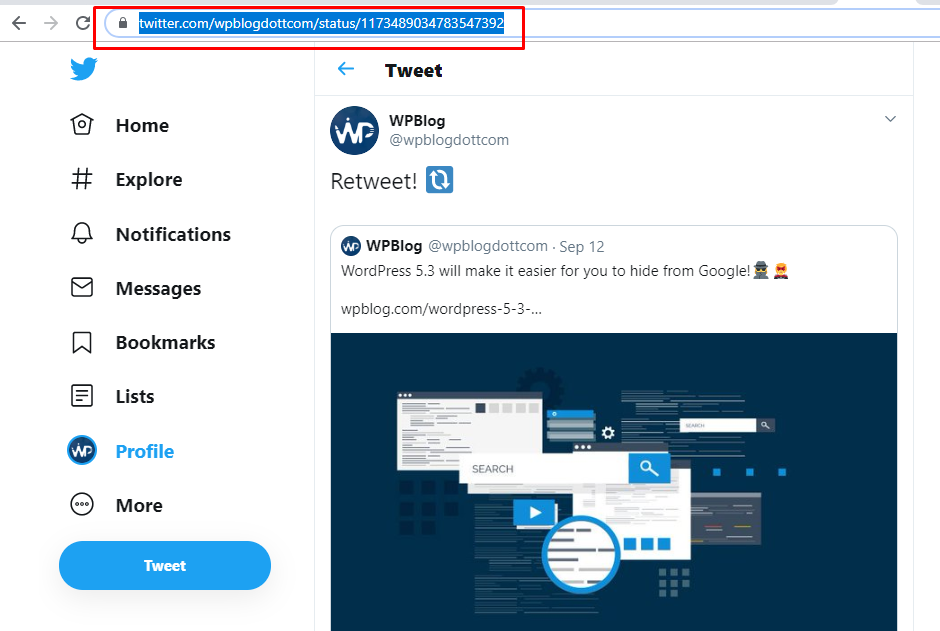Open Bookmarks label in sidebar

pyautogui.click(x=165, y=342)
